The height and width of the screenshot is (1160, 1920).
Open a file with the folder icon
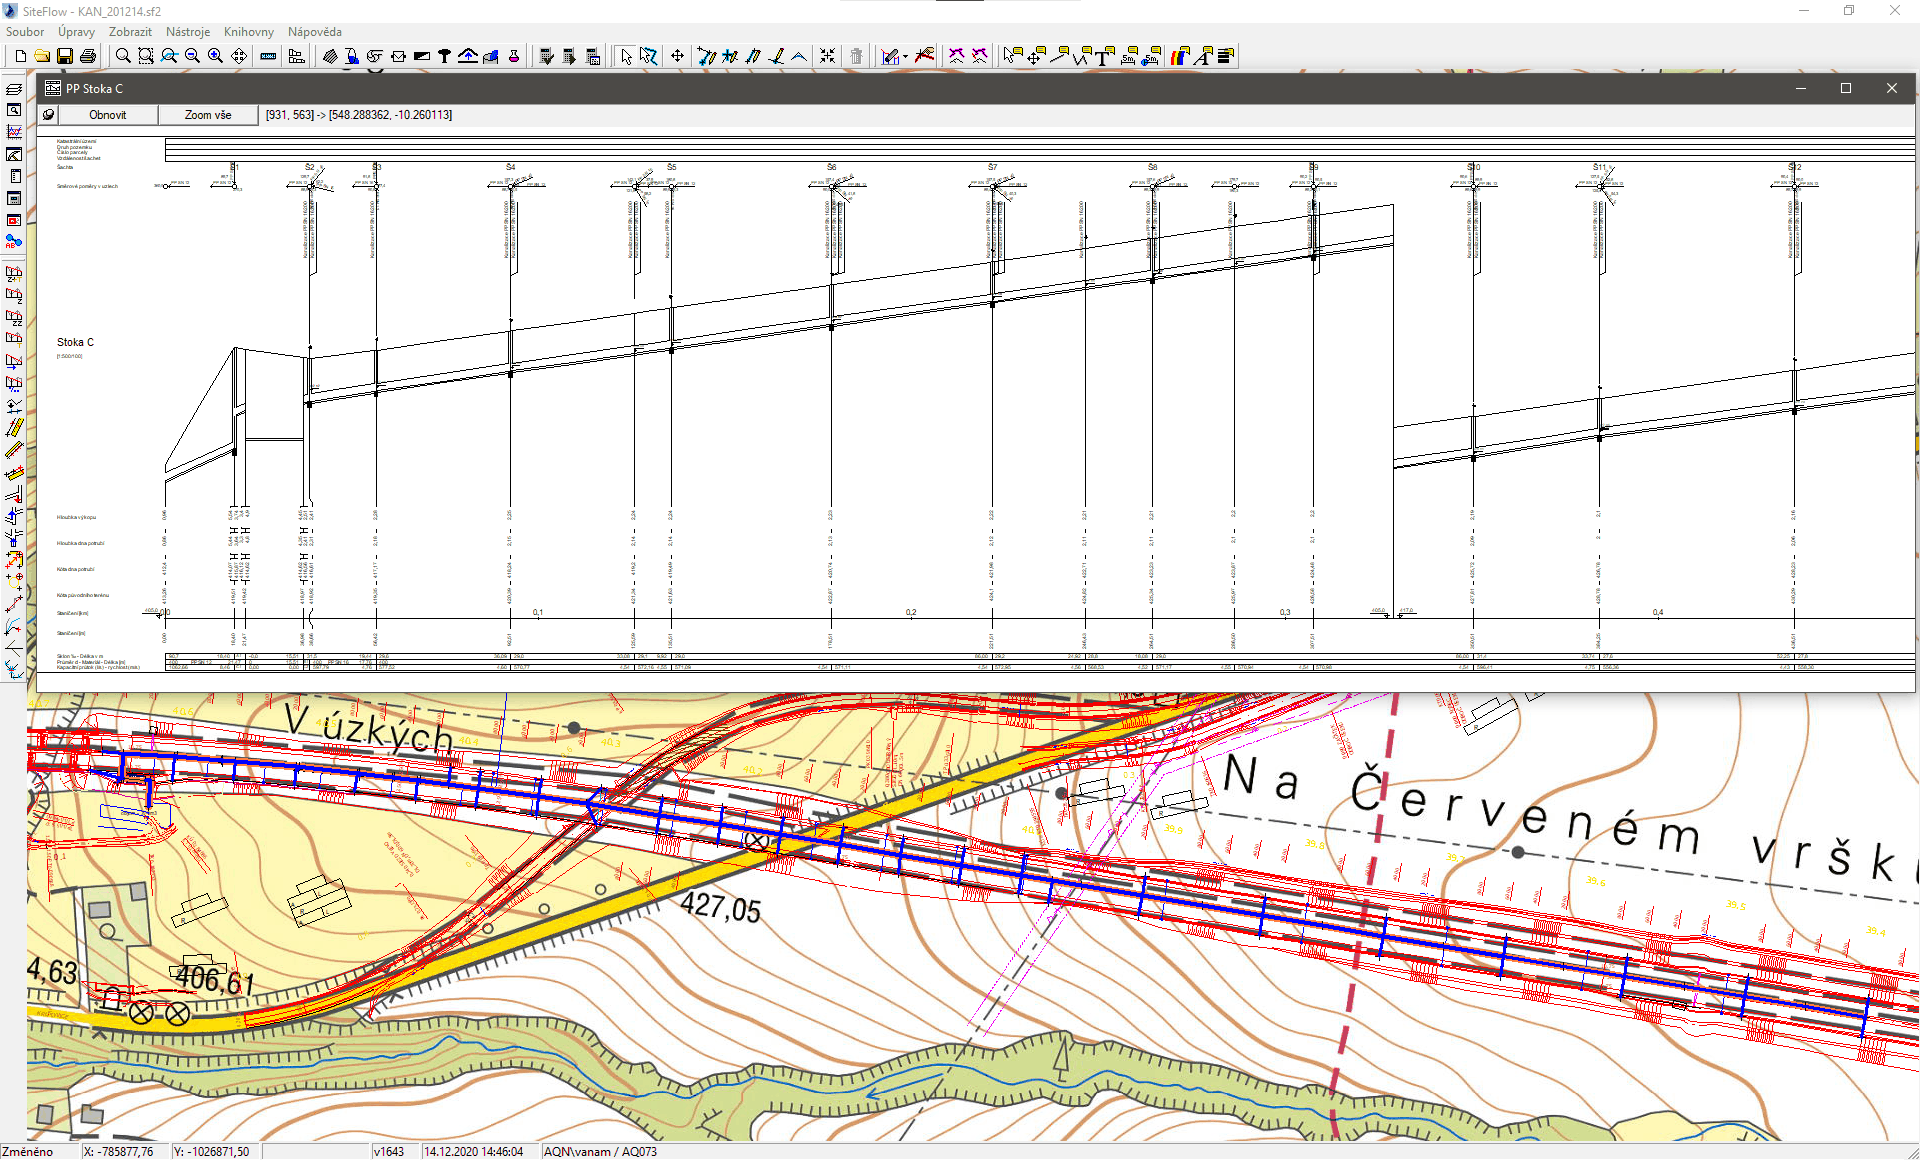point(42,56)
